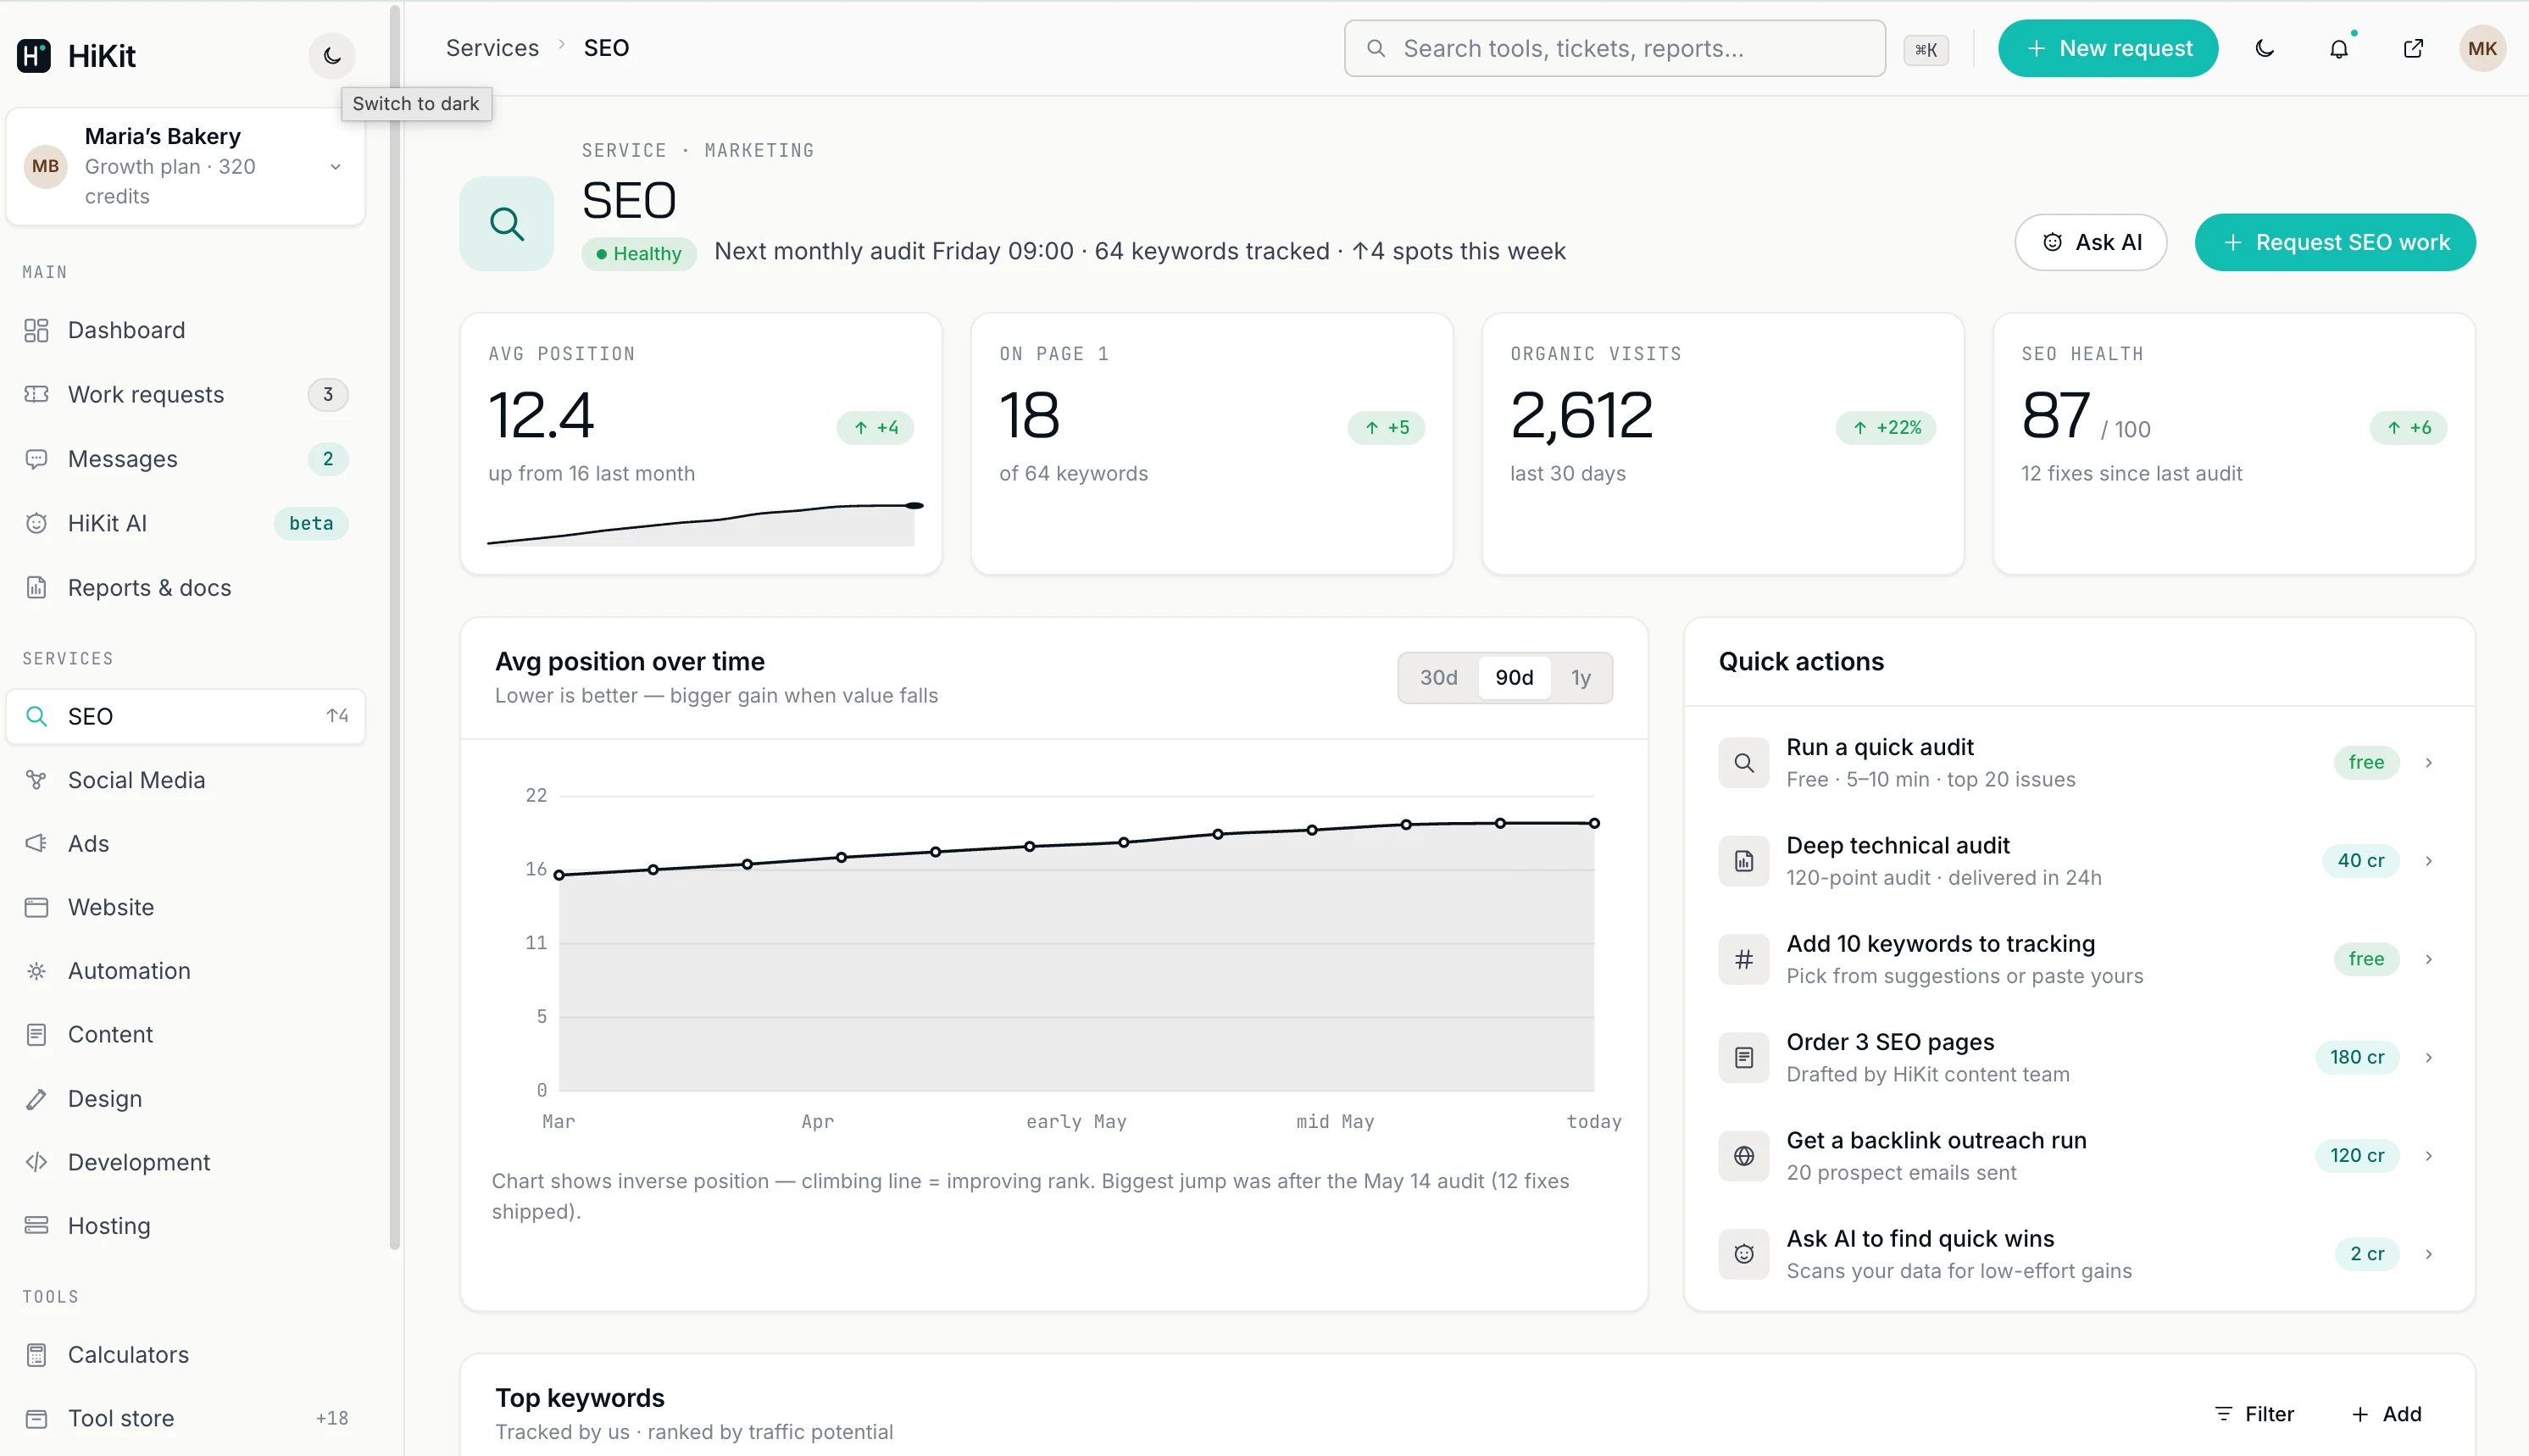Viewport: 2529px width, 1456px height.
Task: Open notifications bell
Action: (2339, 48)
